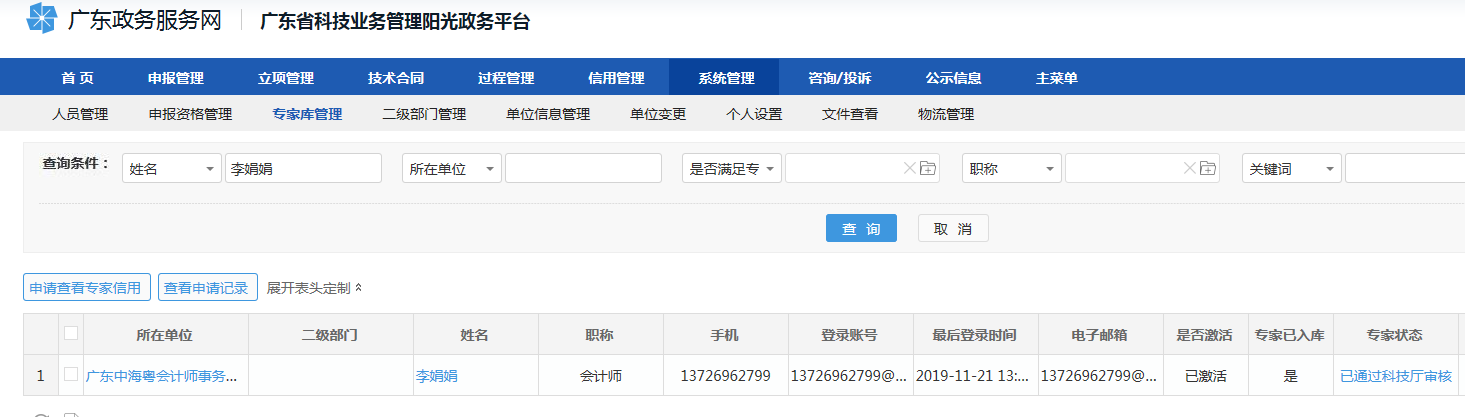This screenshot has height=417, width=1465.
Task: Clear the 是否满足专 field with the X icon
Action: tap(909, 168)
